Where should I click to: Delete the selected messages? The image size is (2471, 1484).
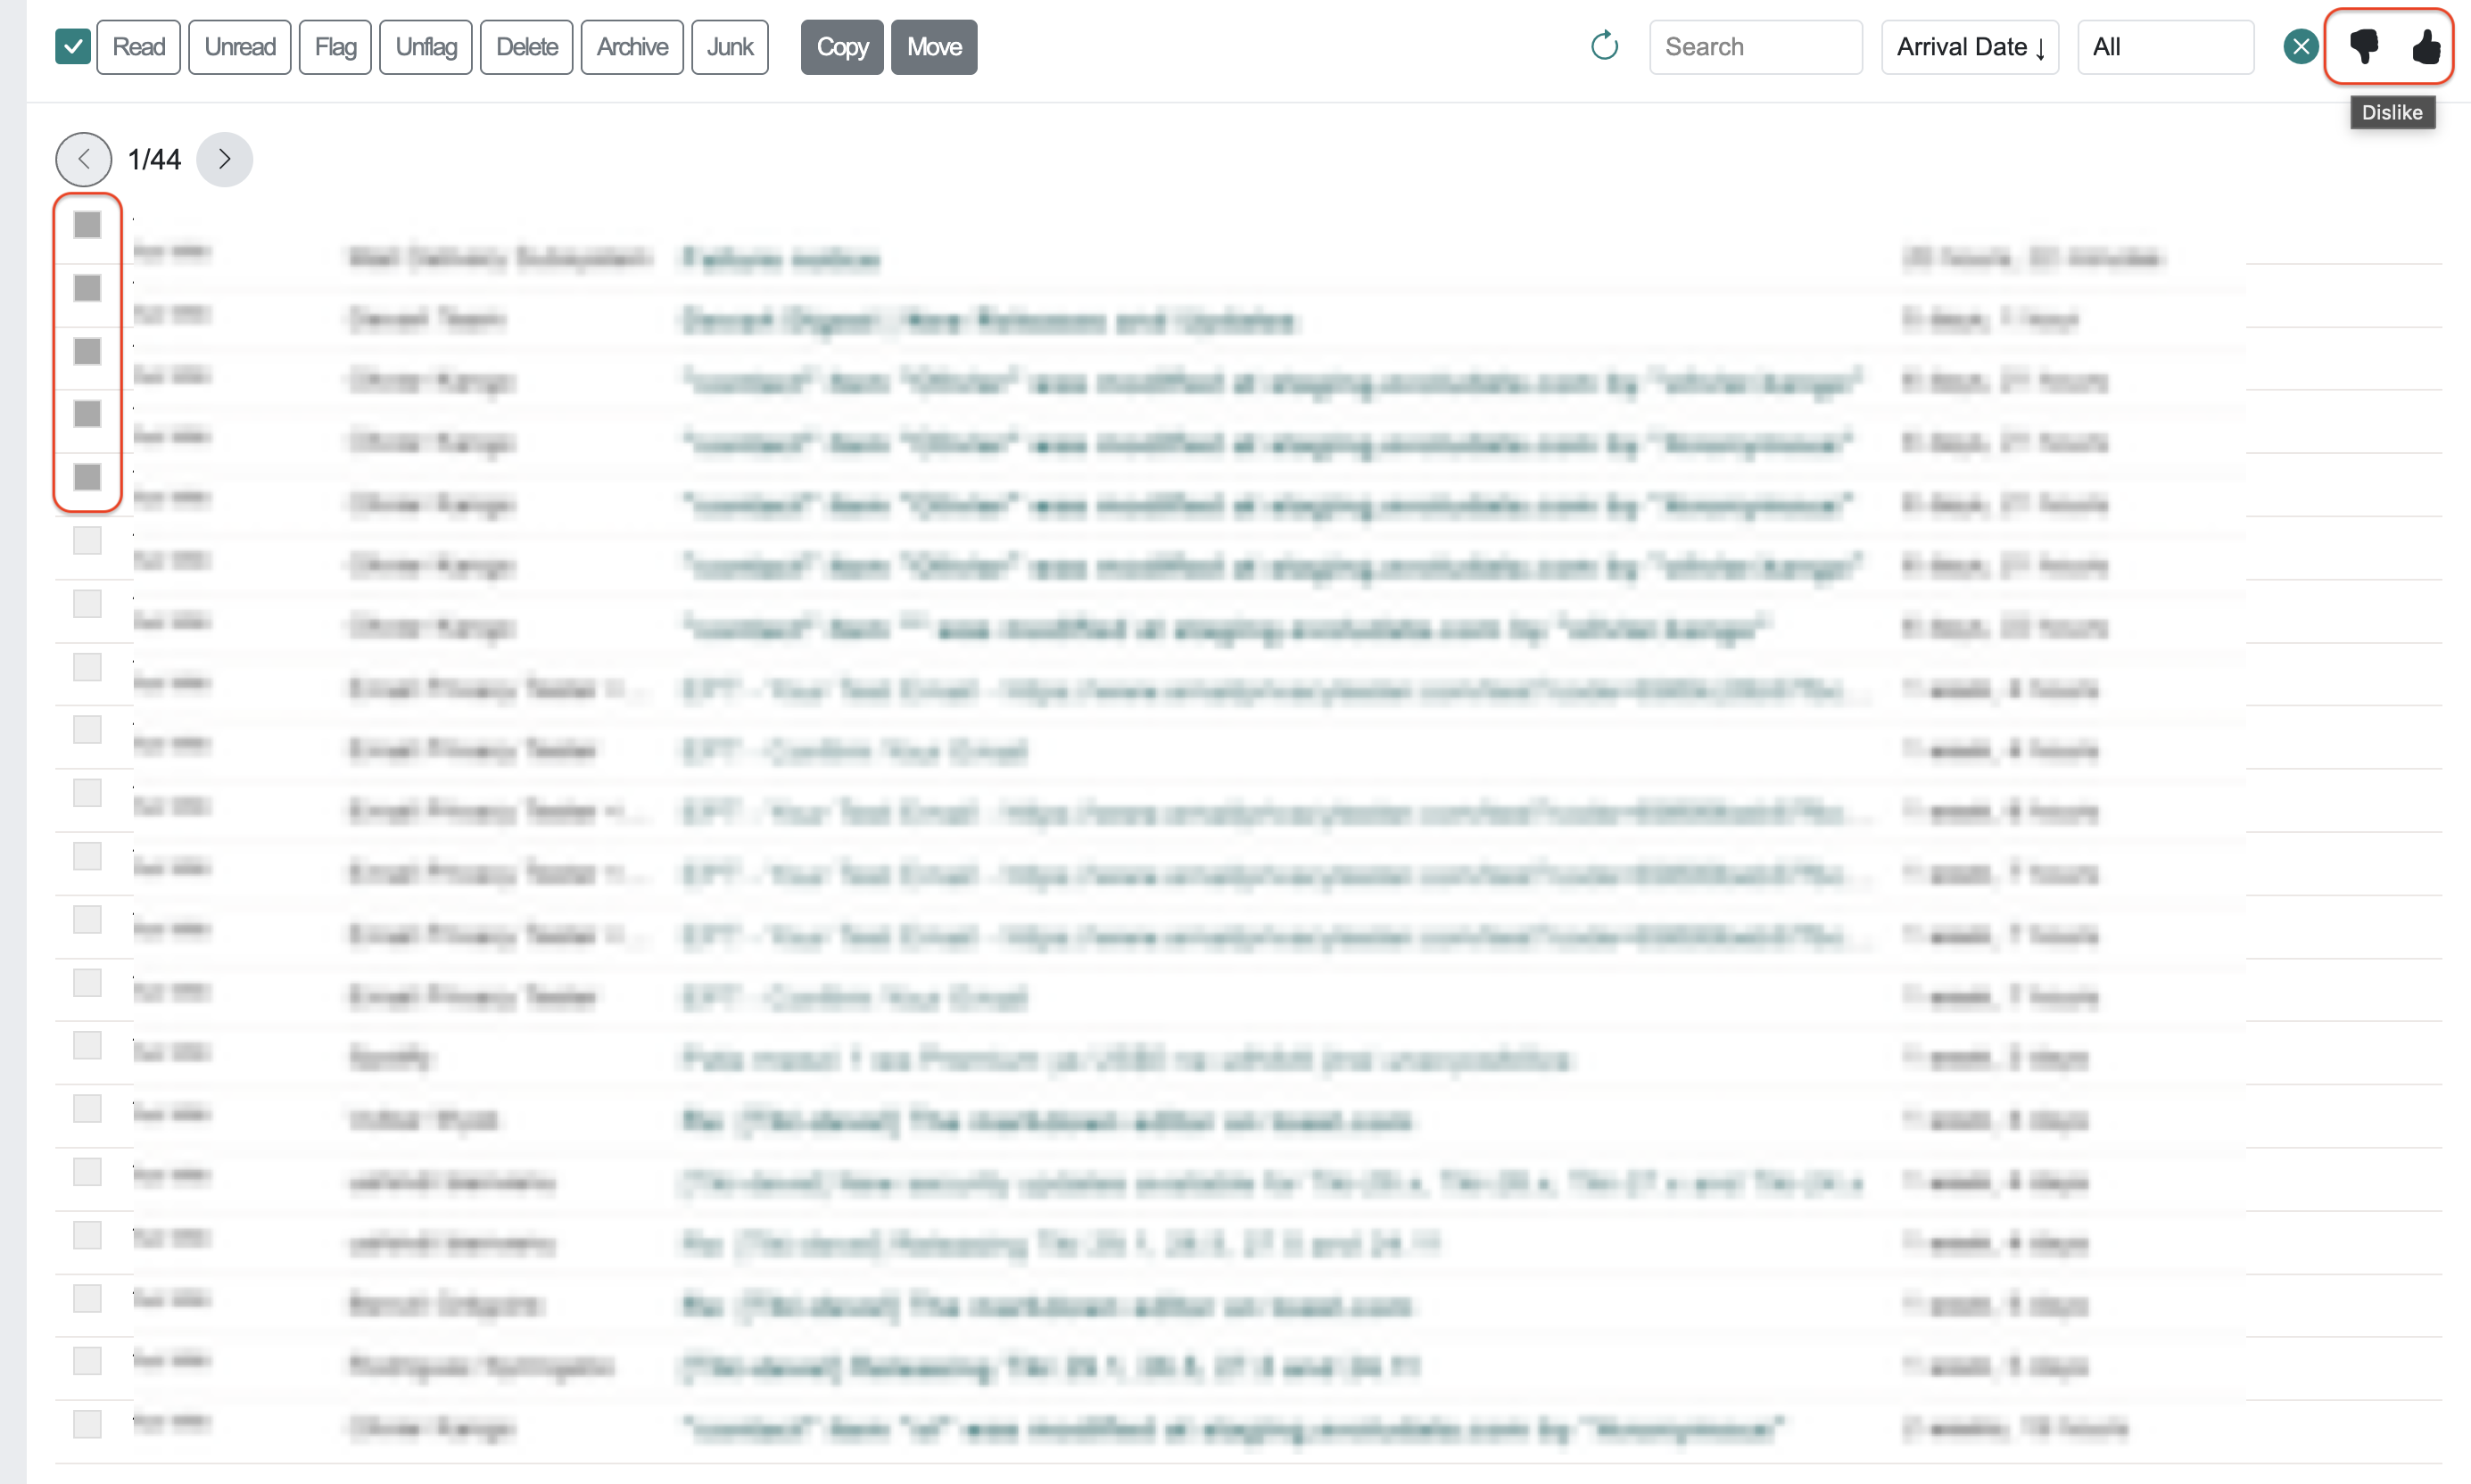pos(527,47)
